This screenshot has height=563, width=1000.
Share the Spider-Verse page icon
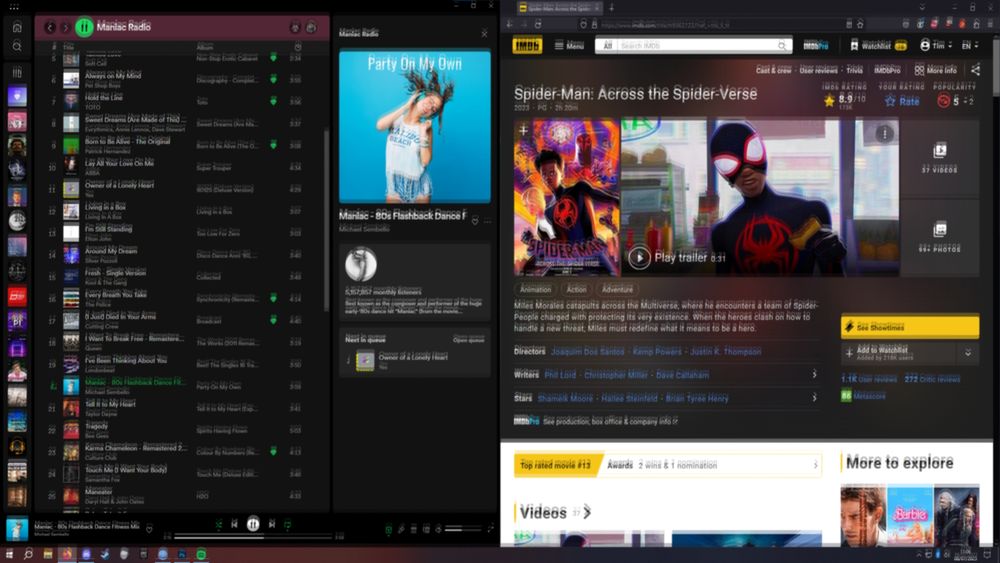[975, 70]
